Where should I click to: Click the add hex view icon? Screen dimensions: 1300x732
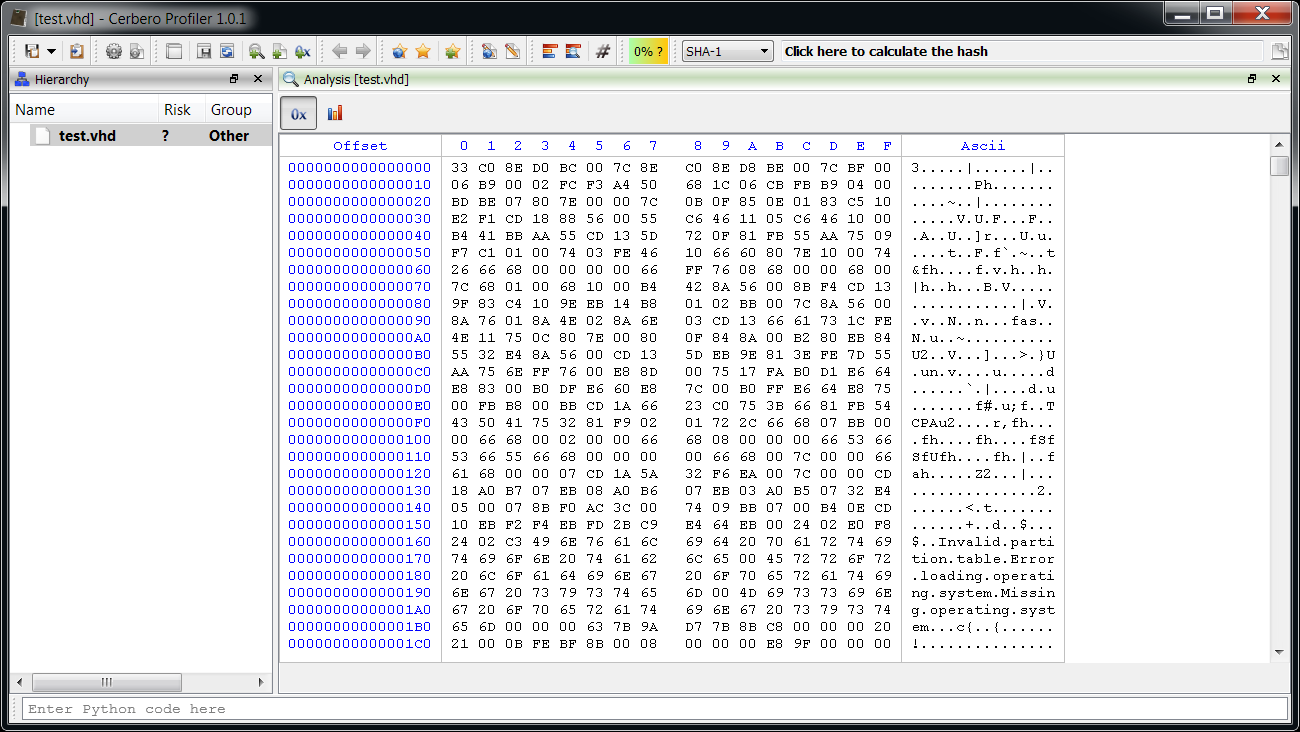pos(302,51)
